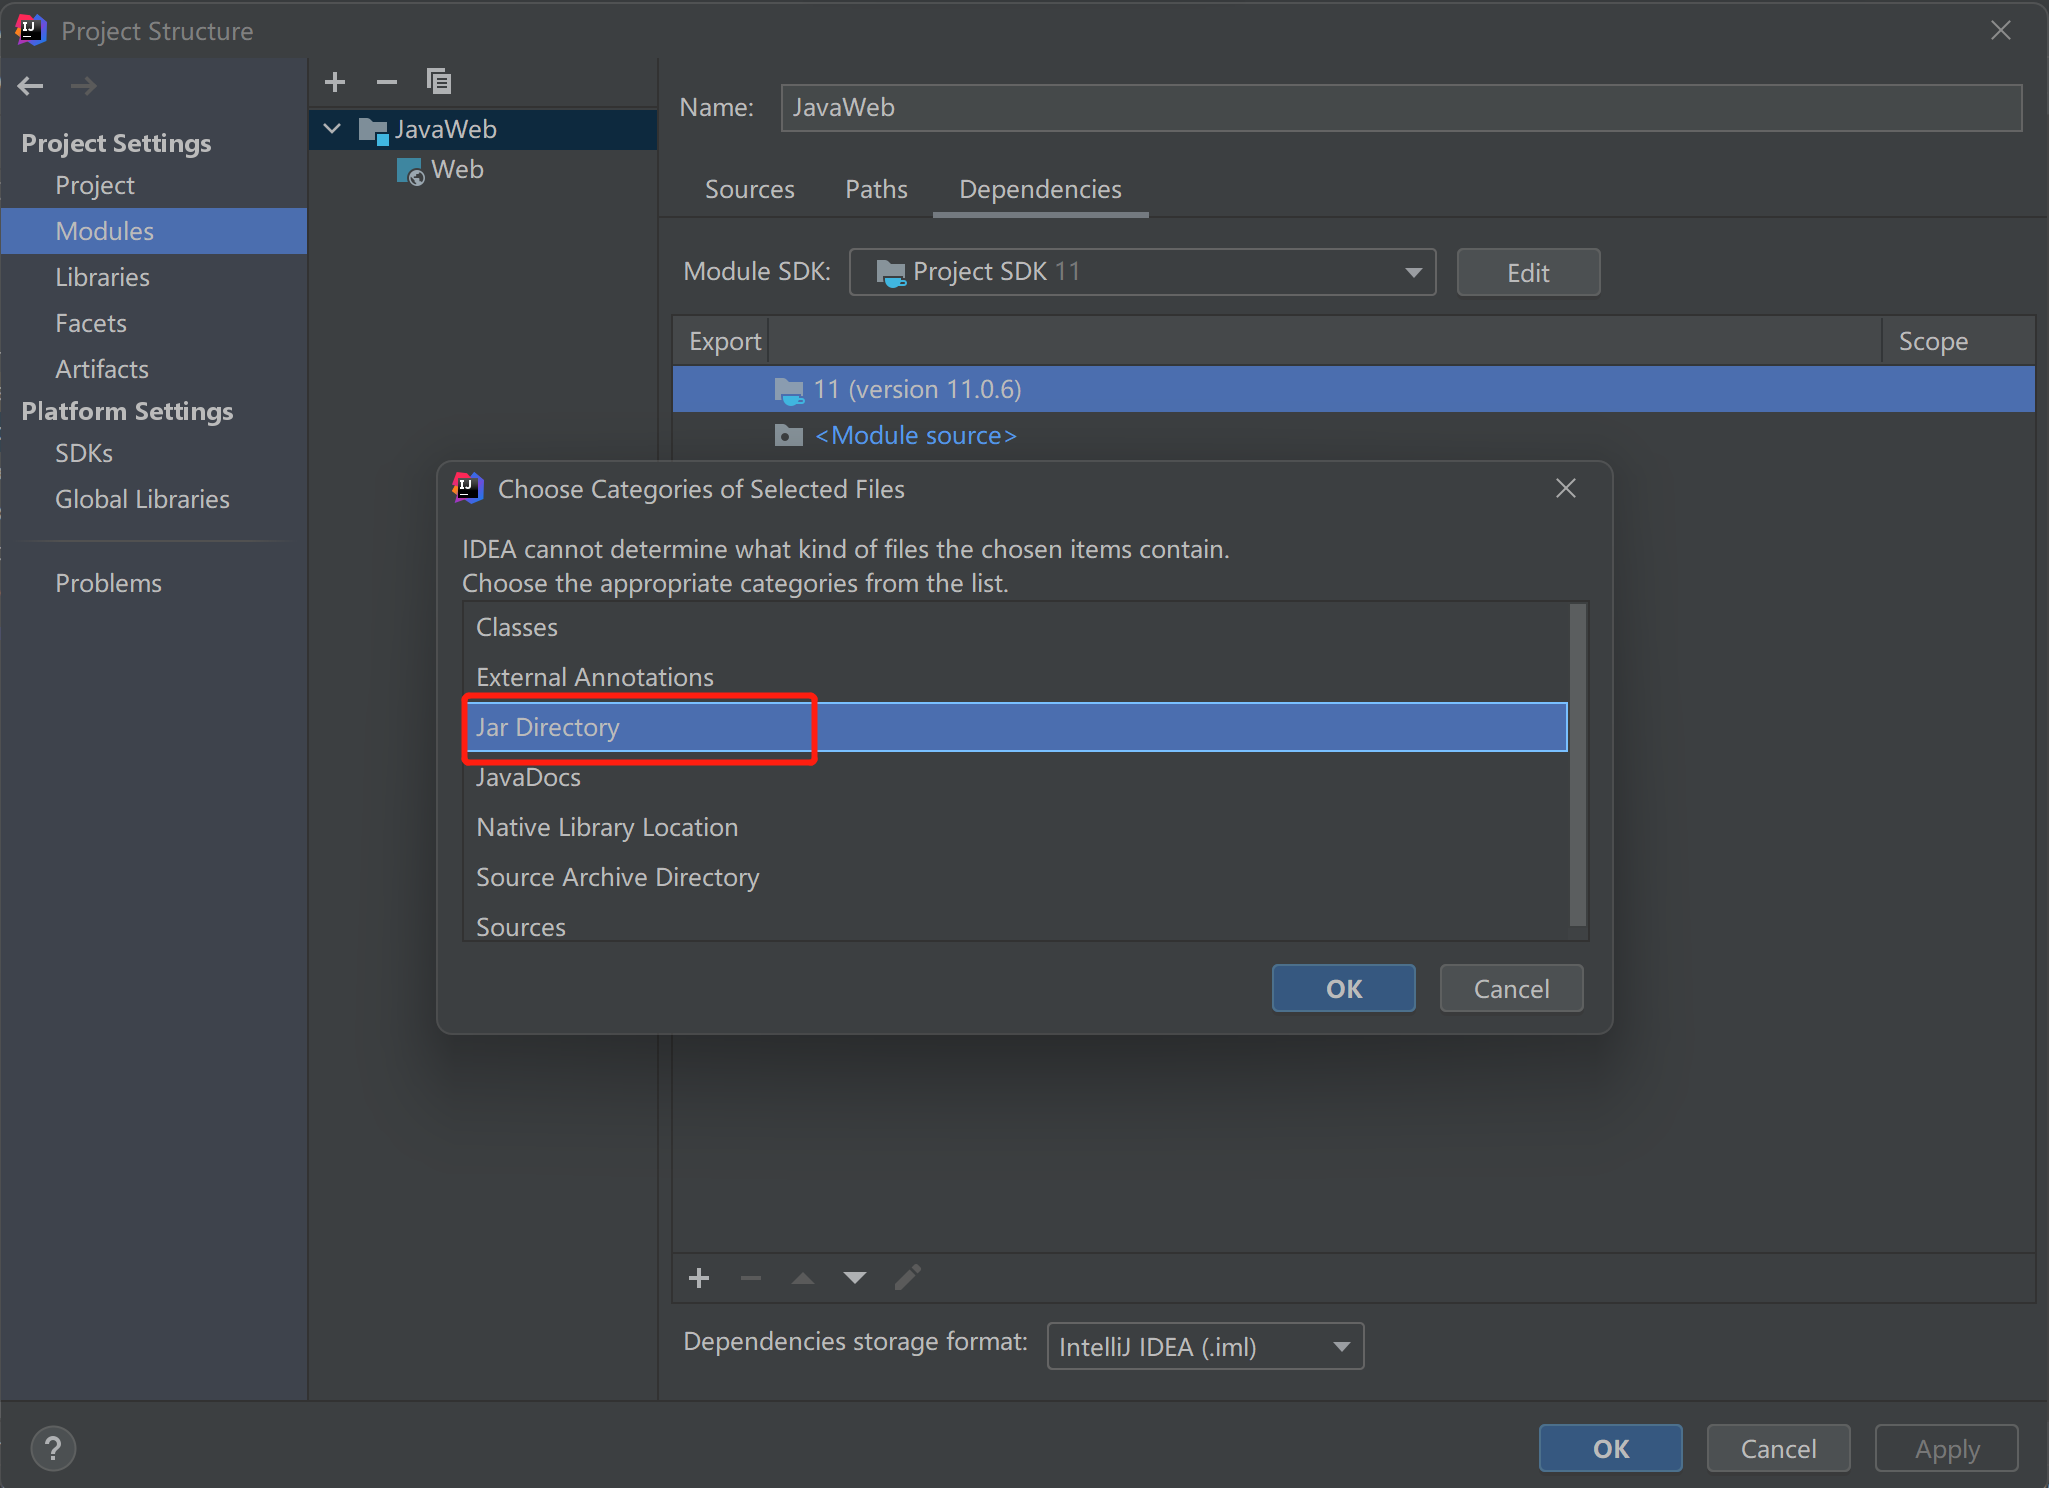
Task: Click the add dependency plus icon
Action: 699,1278
